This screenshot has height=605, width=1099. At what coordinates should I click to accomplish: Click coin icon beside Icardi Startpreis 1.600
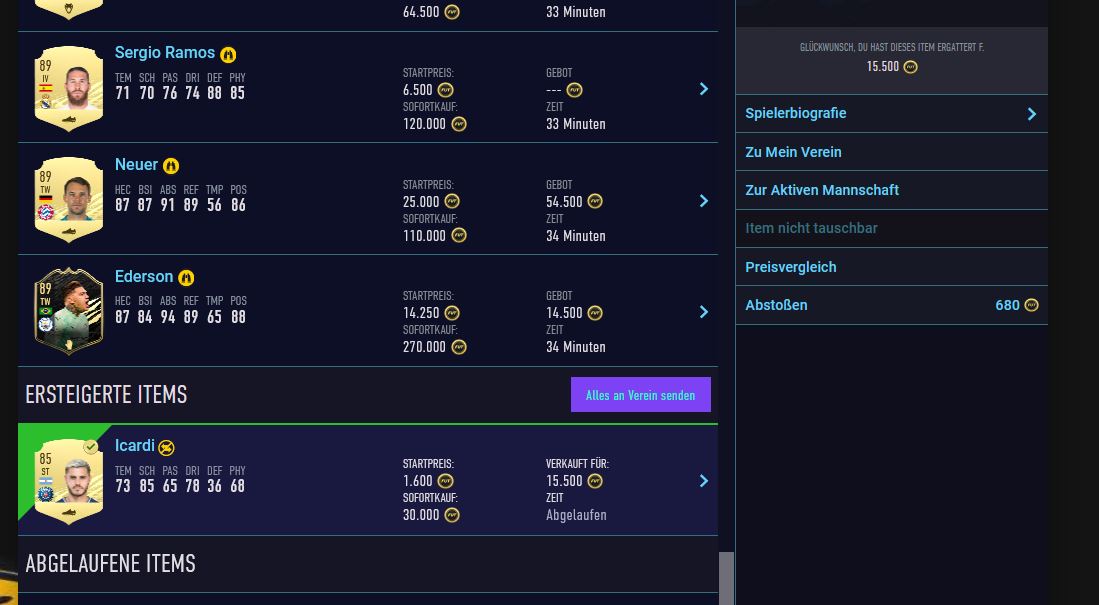[445, 482]
